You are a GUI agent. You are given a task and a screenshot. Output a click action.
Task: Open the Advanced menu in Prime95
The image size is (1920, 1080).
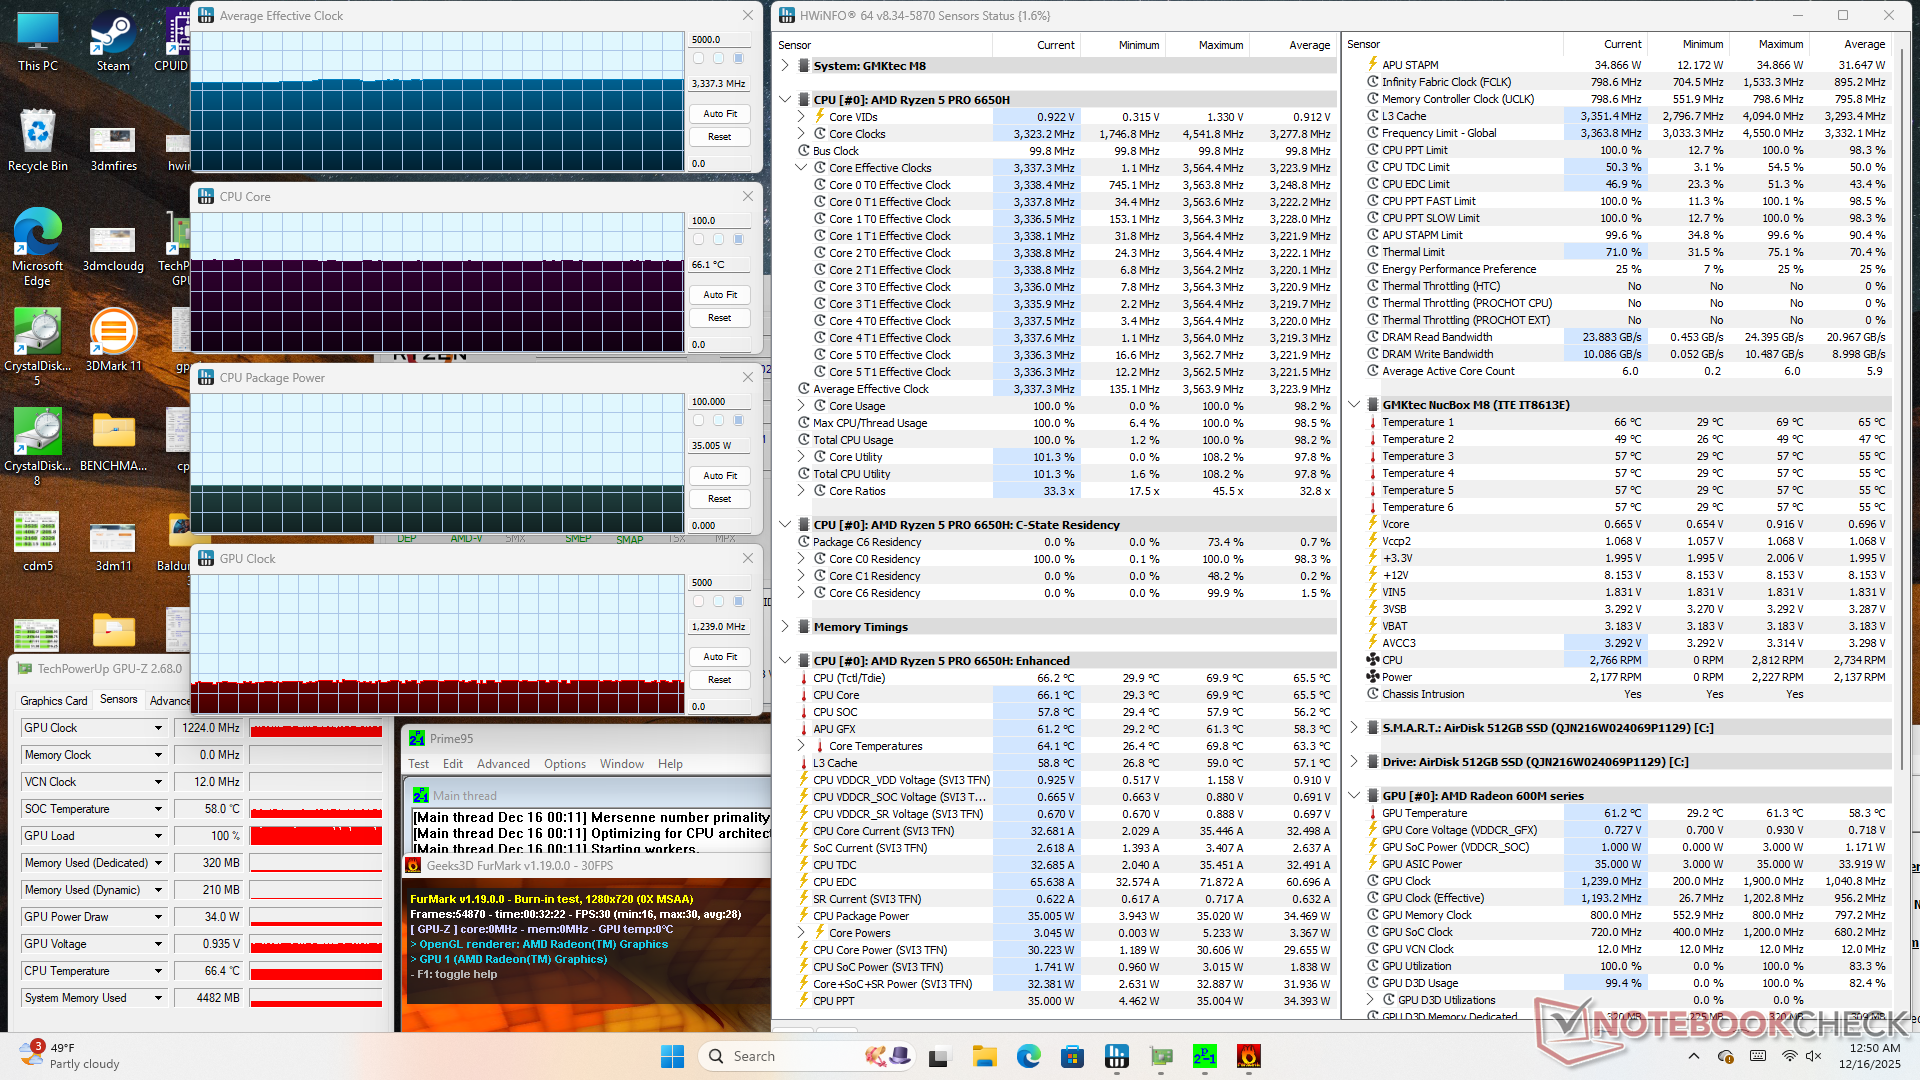coord(503,764)
